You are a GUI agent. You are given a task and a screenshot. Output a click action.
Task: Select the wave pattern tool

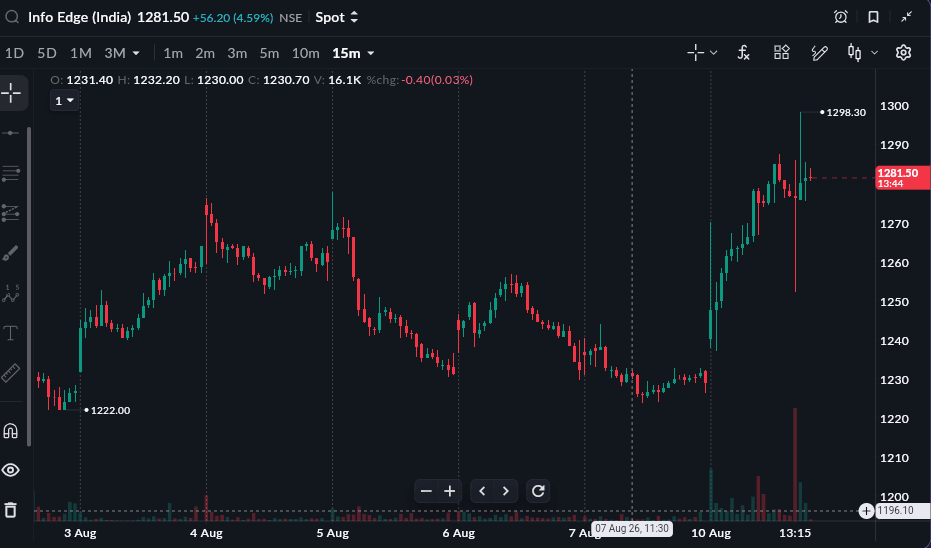point(11,293)
